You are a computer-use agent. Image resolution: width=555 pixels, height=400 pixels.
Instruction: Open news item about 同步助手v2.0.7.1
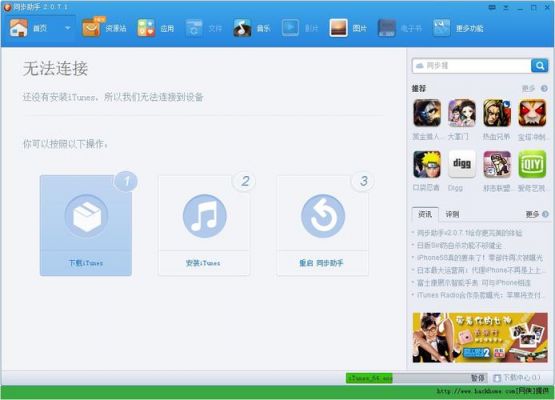tap(469, 233)
